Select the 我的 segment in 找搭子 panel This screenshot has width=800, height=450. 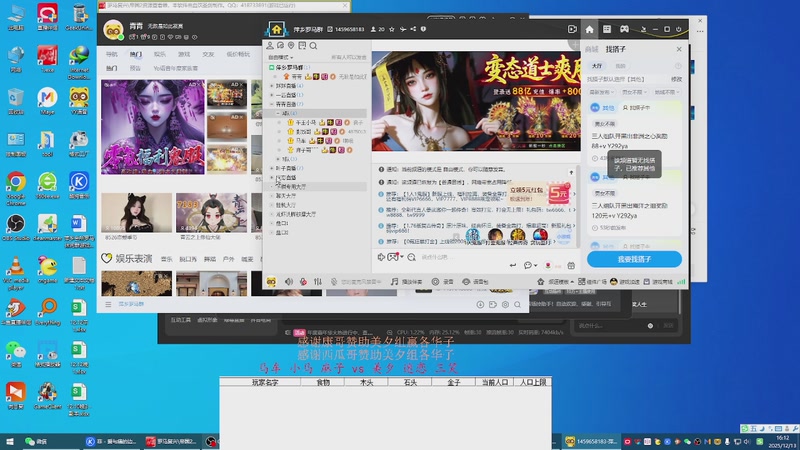[620, 66]
